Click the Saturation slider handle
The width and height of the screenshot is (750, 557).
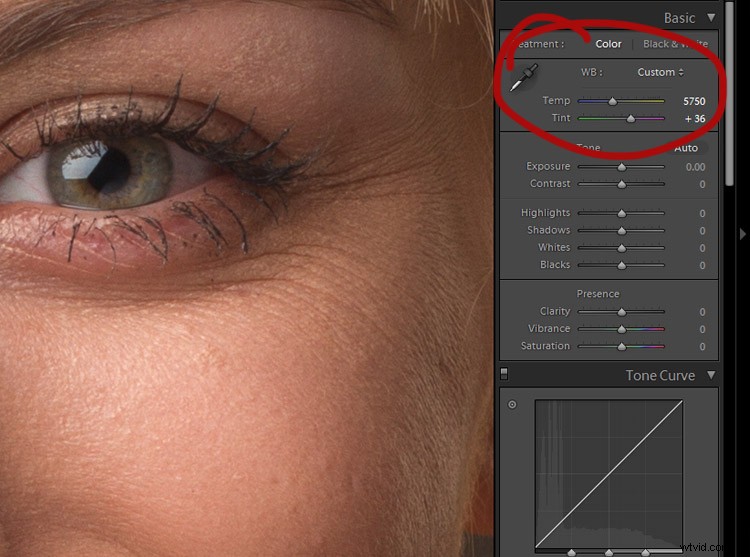tap(621, 346)
